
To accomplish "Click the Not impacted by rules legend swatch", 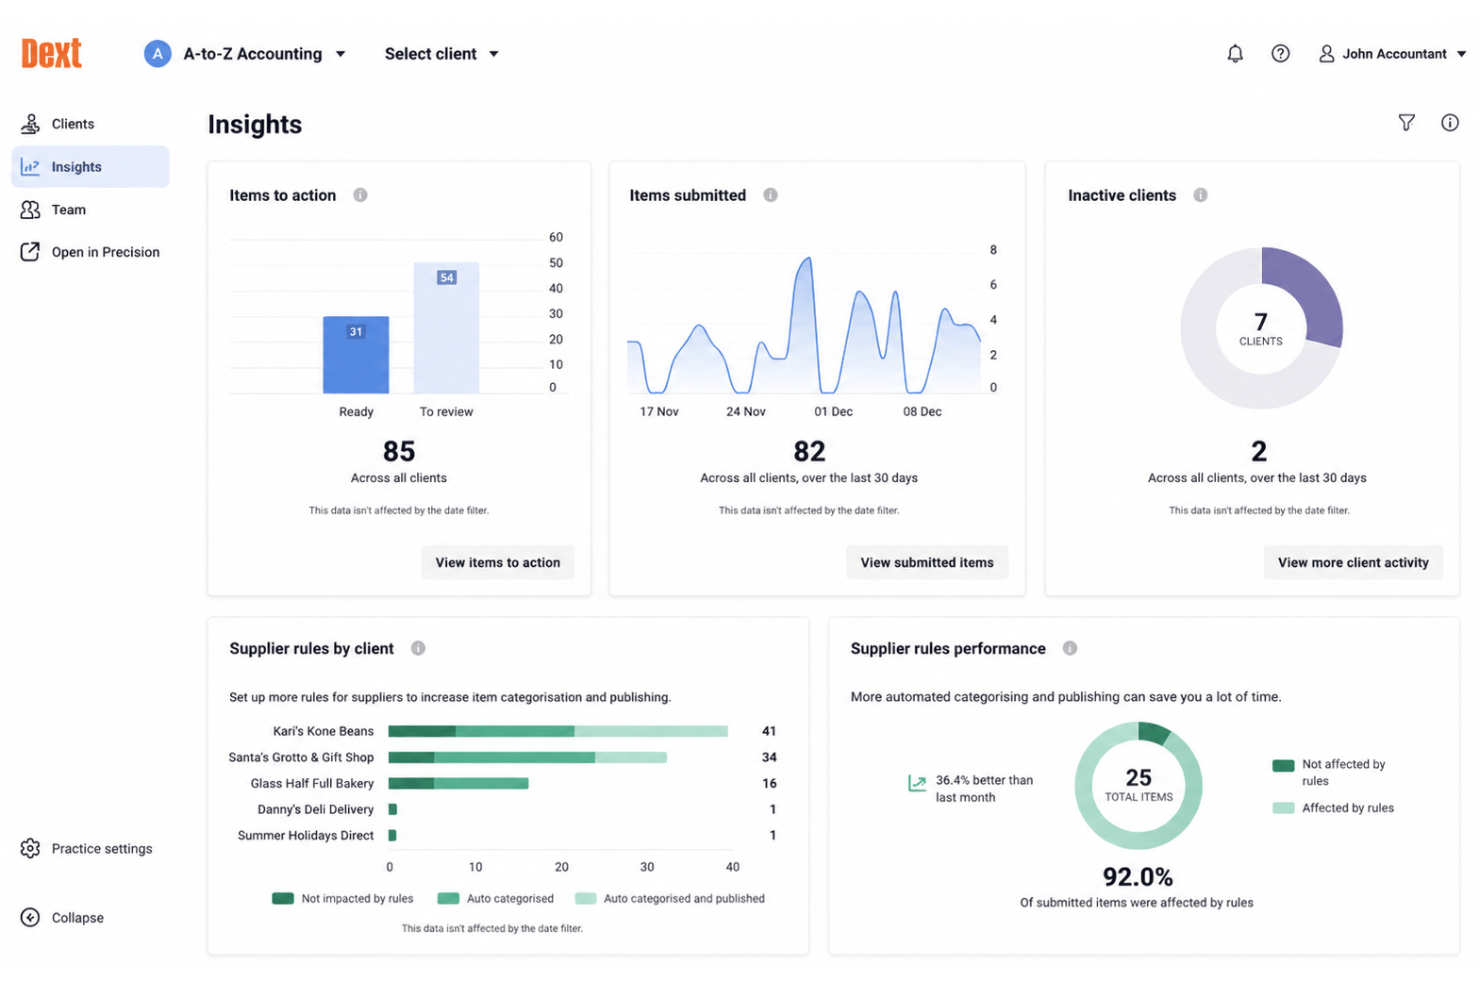I will click(283, 898).
